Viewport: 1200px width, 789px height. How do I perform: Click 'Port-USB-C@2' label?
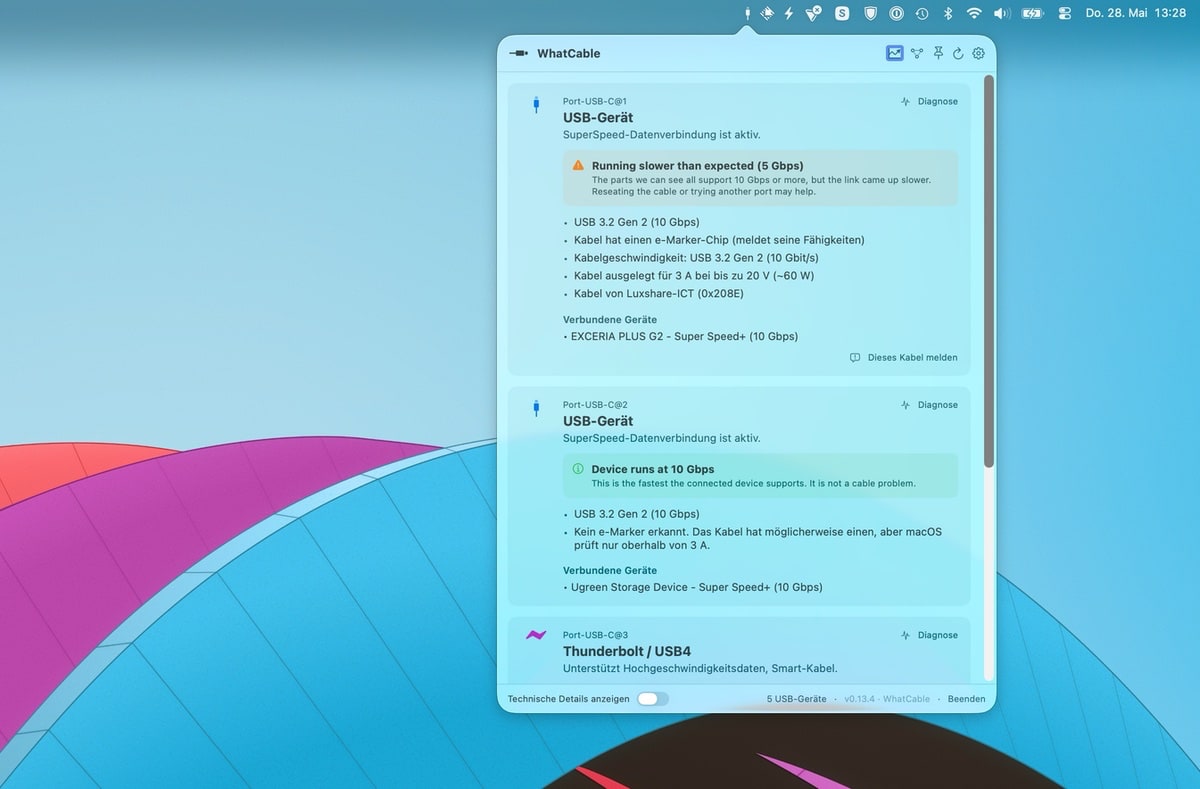[x=595, y=405]
